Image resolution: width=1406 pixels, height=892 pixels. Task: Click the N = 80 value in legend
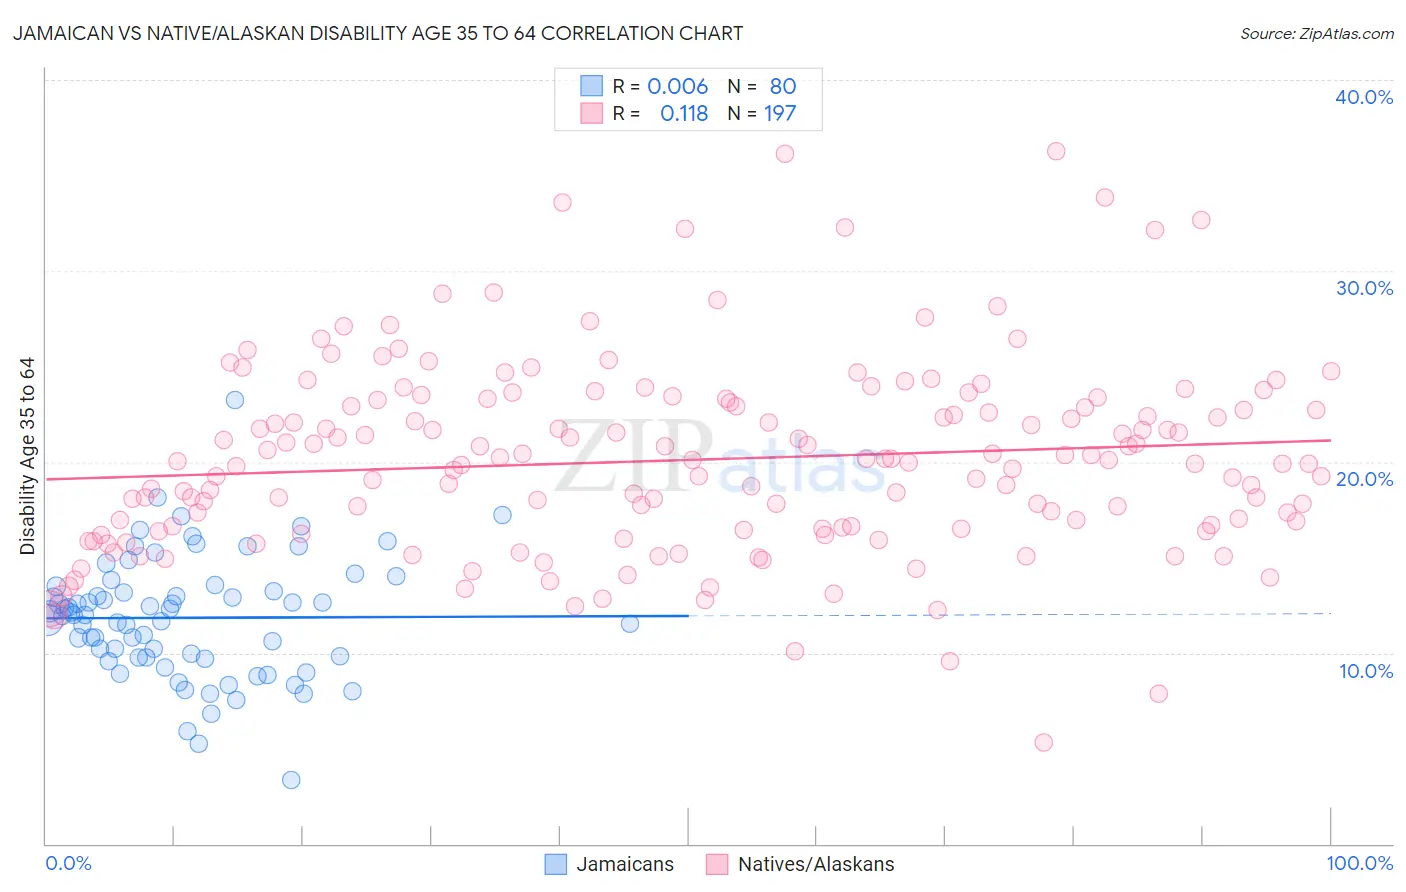(762, 86)
